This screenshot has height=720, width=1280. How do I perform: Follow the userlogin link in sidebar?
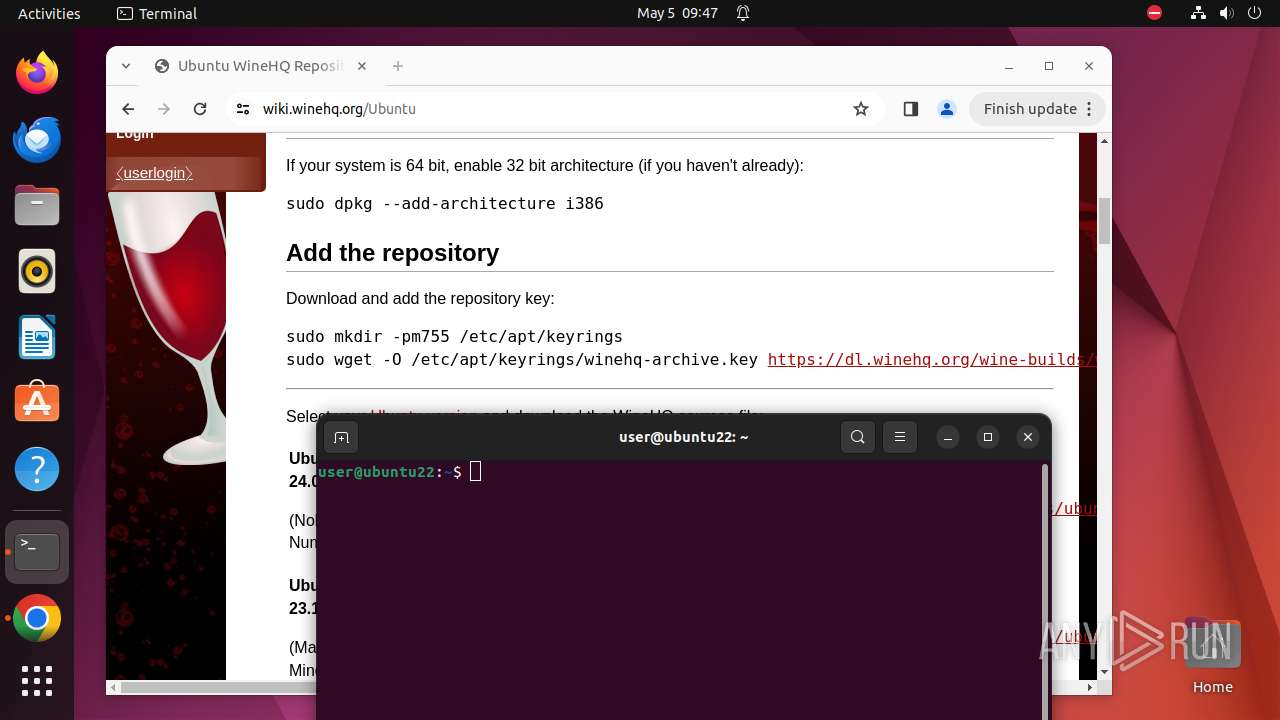[x=154, y=173]
